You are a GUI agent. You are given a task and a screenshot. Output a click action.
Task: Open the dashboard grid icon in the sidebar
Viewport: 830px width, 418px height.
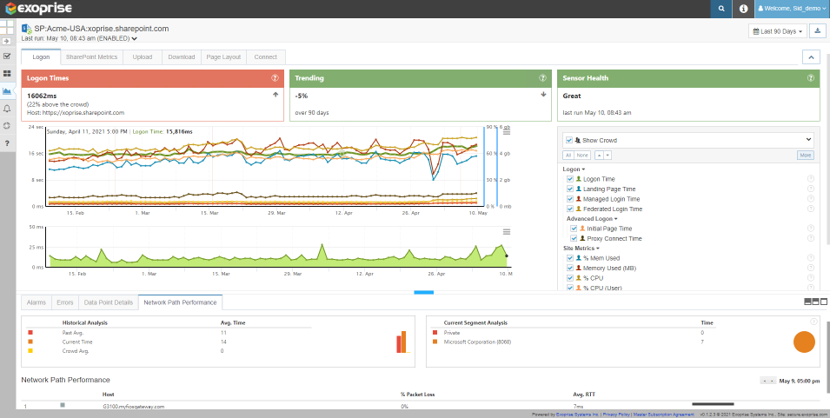[x=7, y=74]
